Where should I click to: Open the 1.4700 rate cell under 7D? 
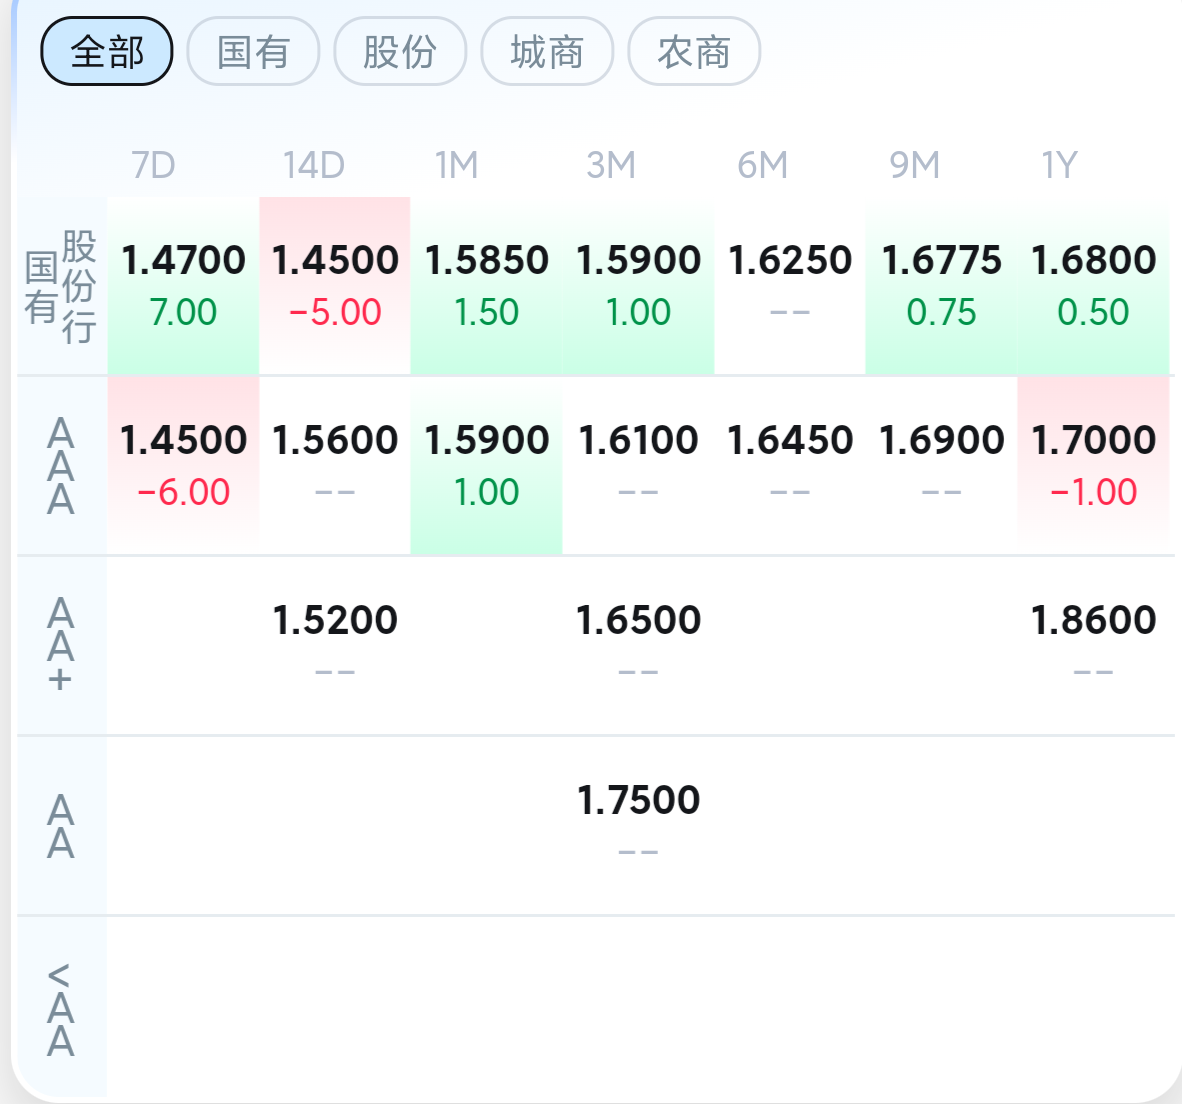[x=183, y=286]
